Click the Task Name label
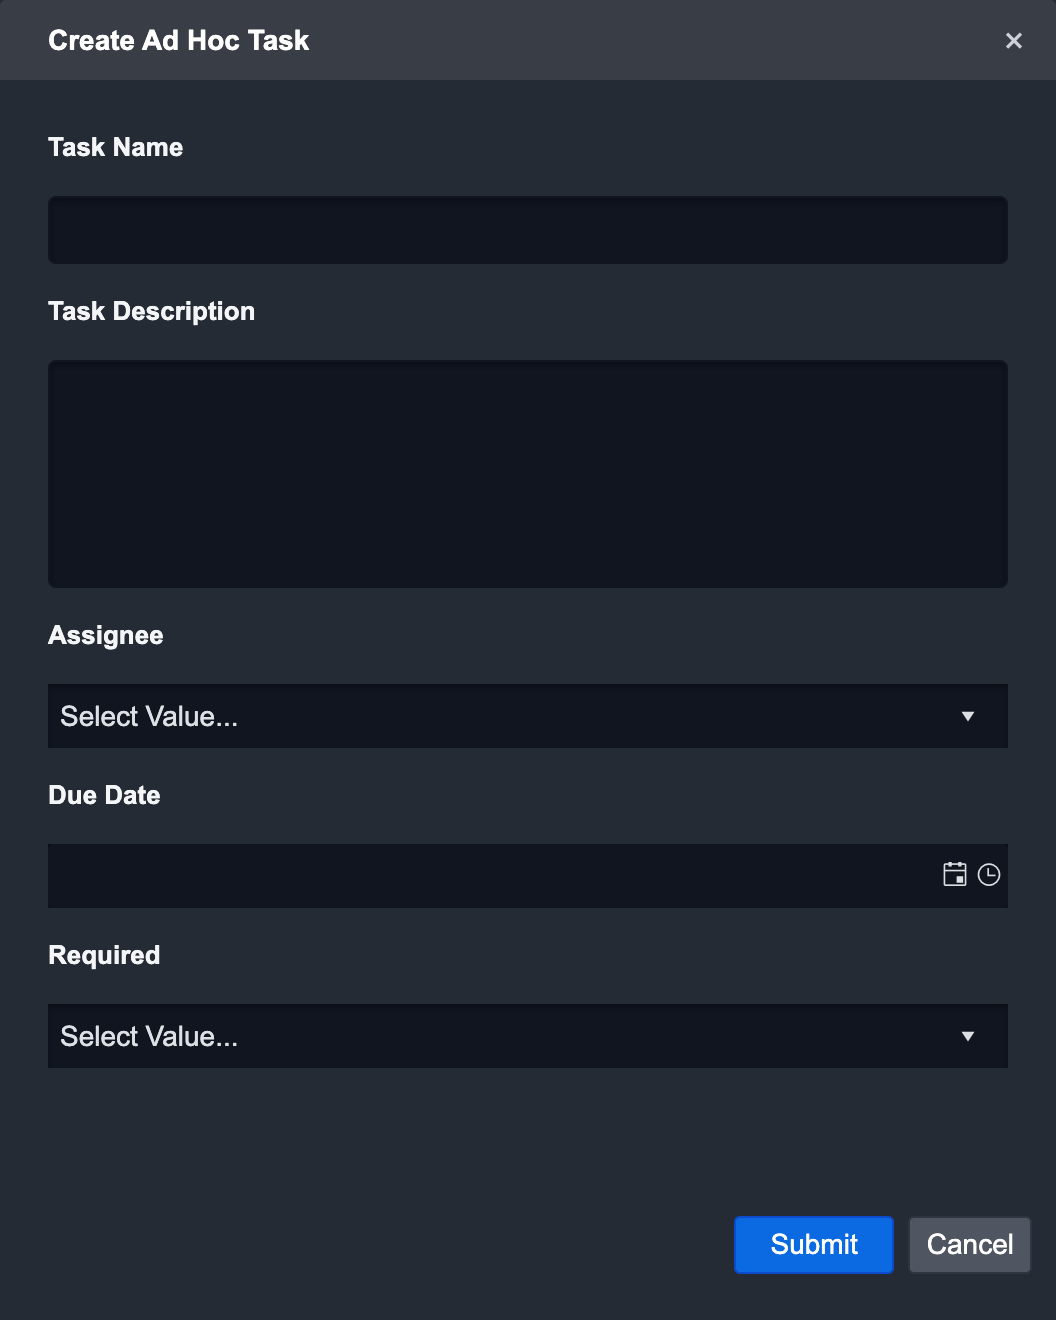The width and height of the screenshot is (1056, 1320). pyautogui.click(x=116, y=147)
